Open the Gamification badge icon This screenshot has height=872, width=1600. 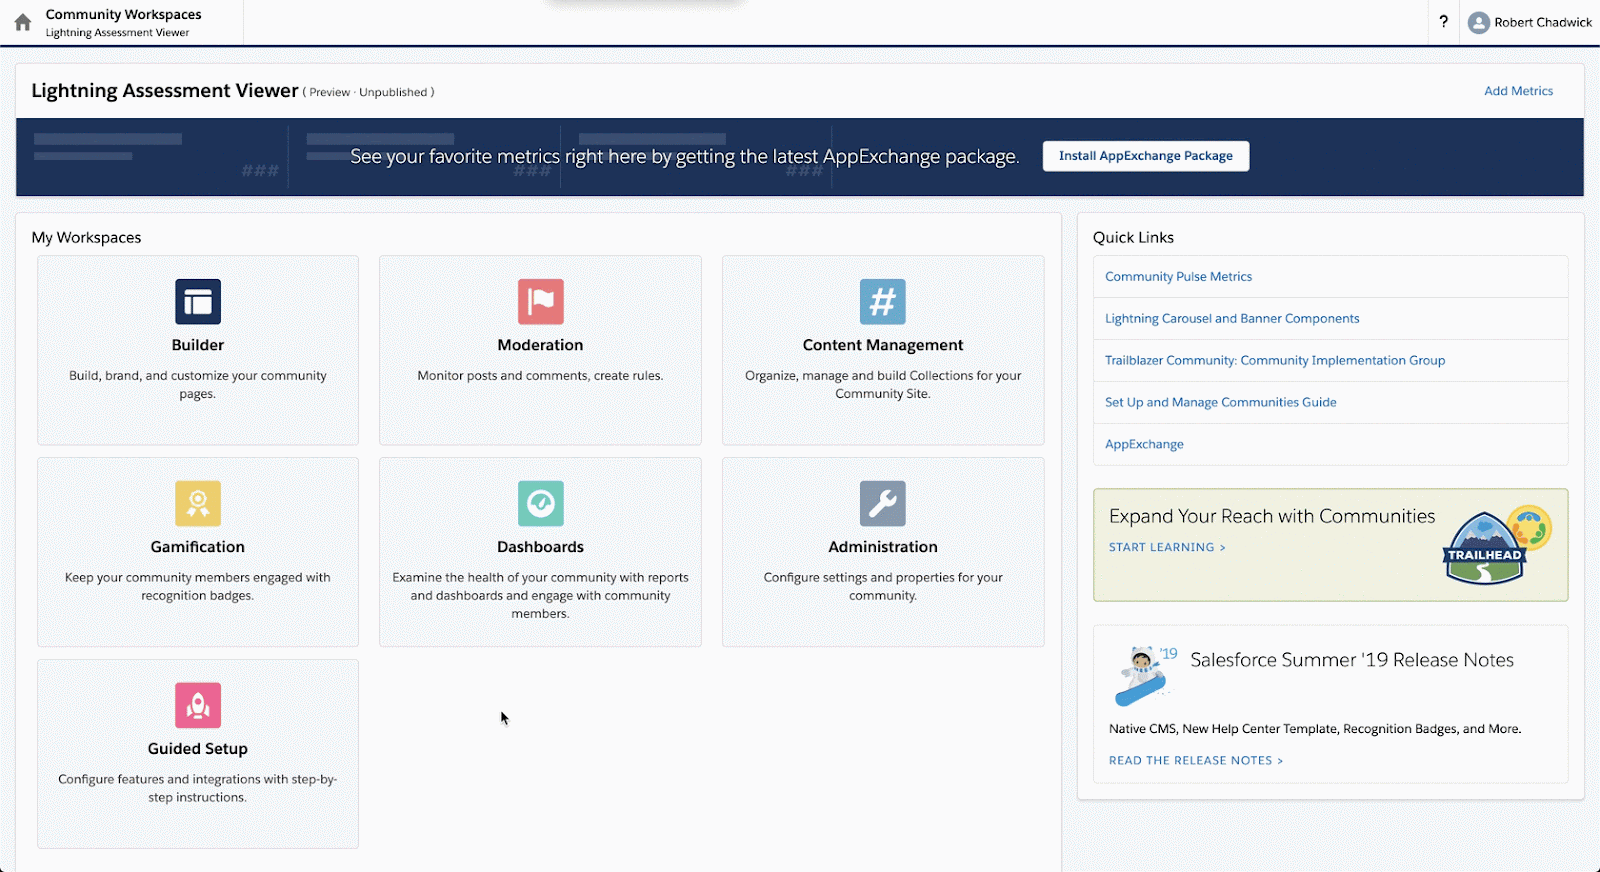198,504
